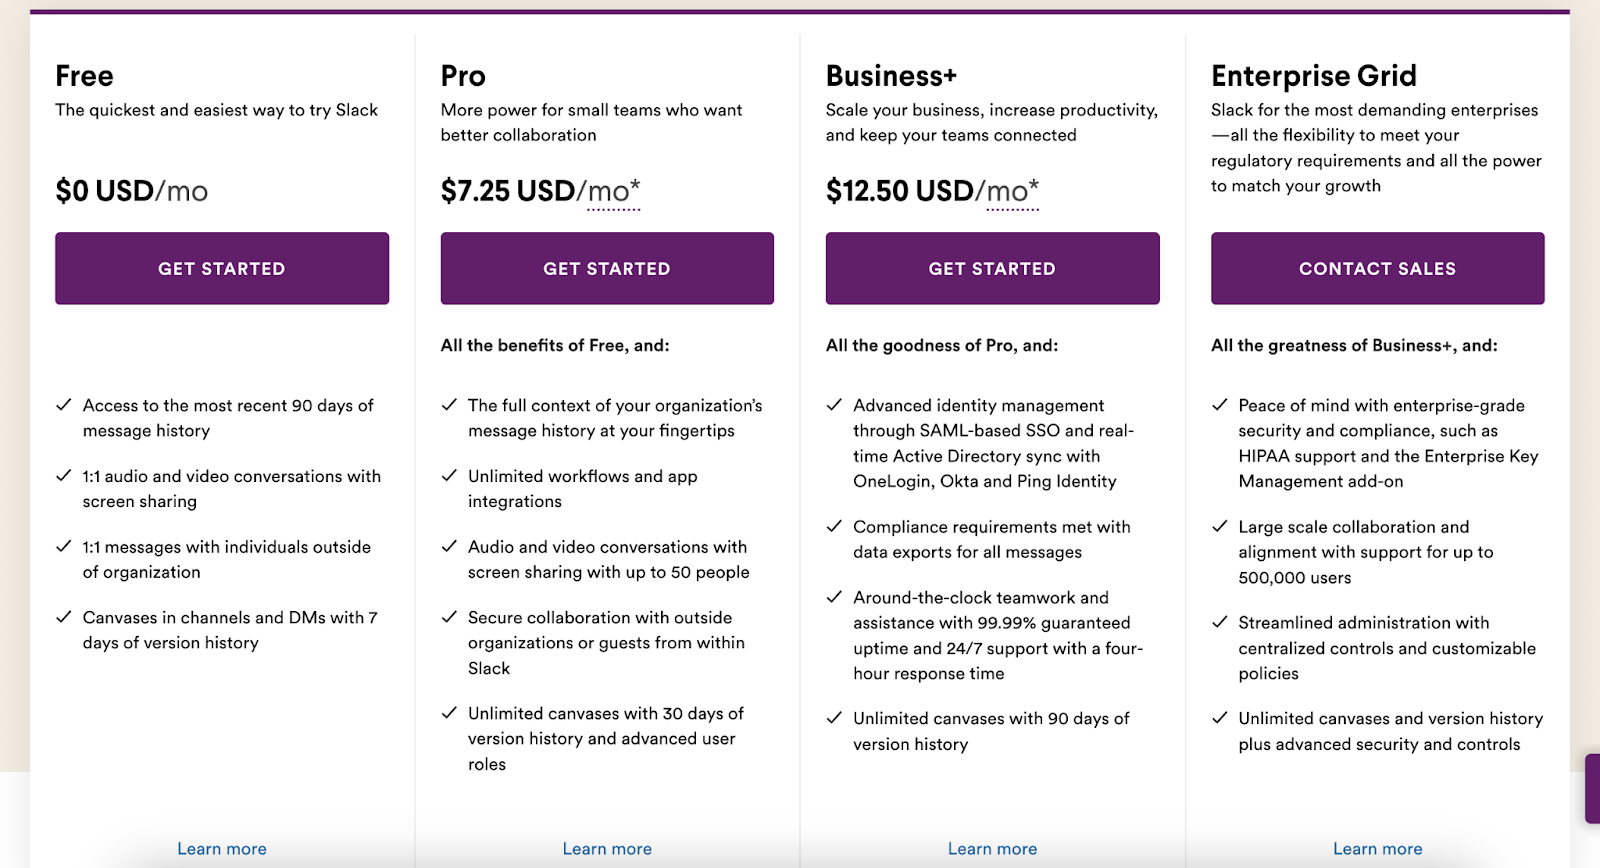Click checkmark beside 90 days message history
The image size is (1600, 868).
[x=64, y=405]
